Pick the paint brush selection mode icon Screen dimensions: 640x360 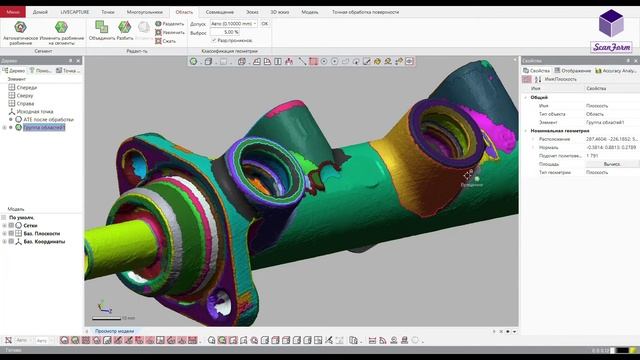point(367,61)
